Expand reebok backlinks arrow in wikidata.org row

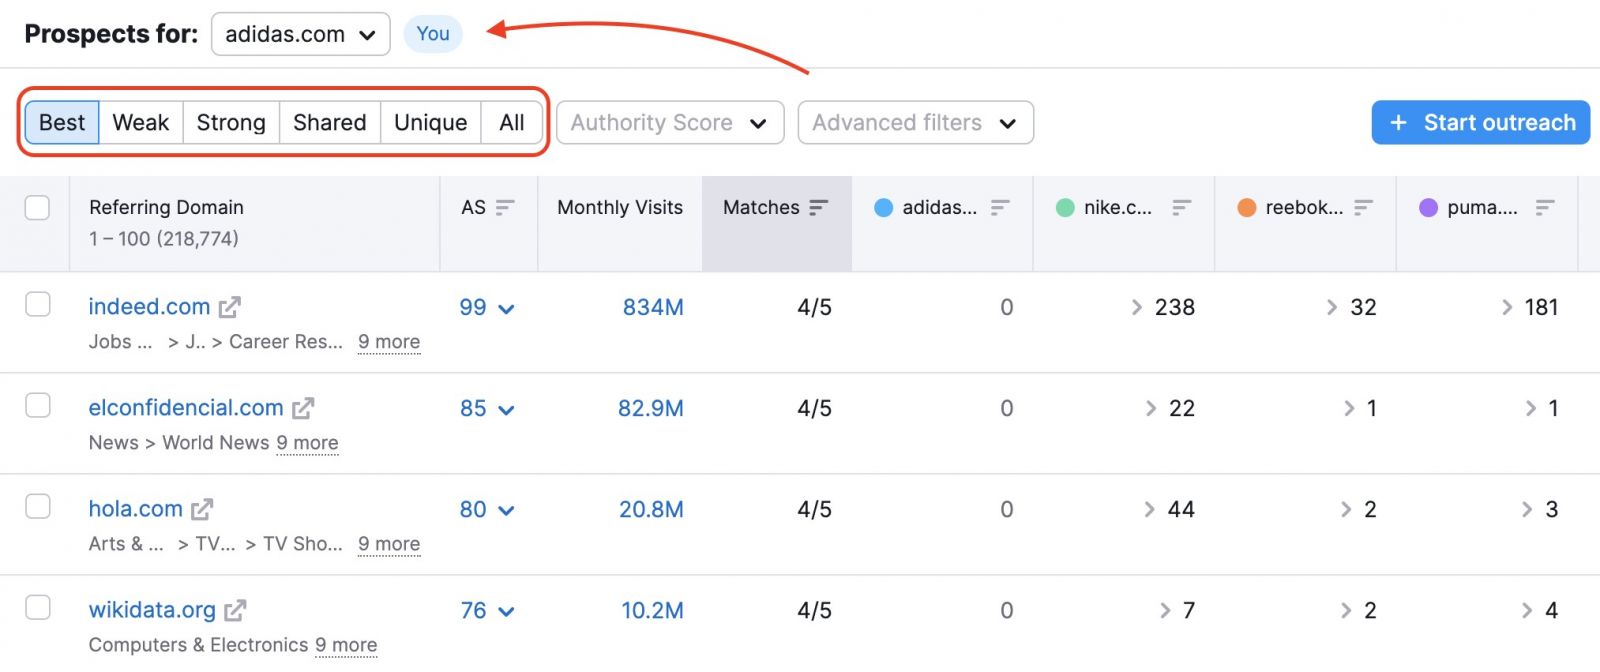1346,610
